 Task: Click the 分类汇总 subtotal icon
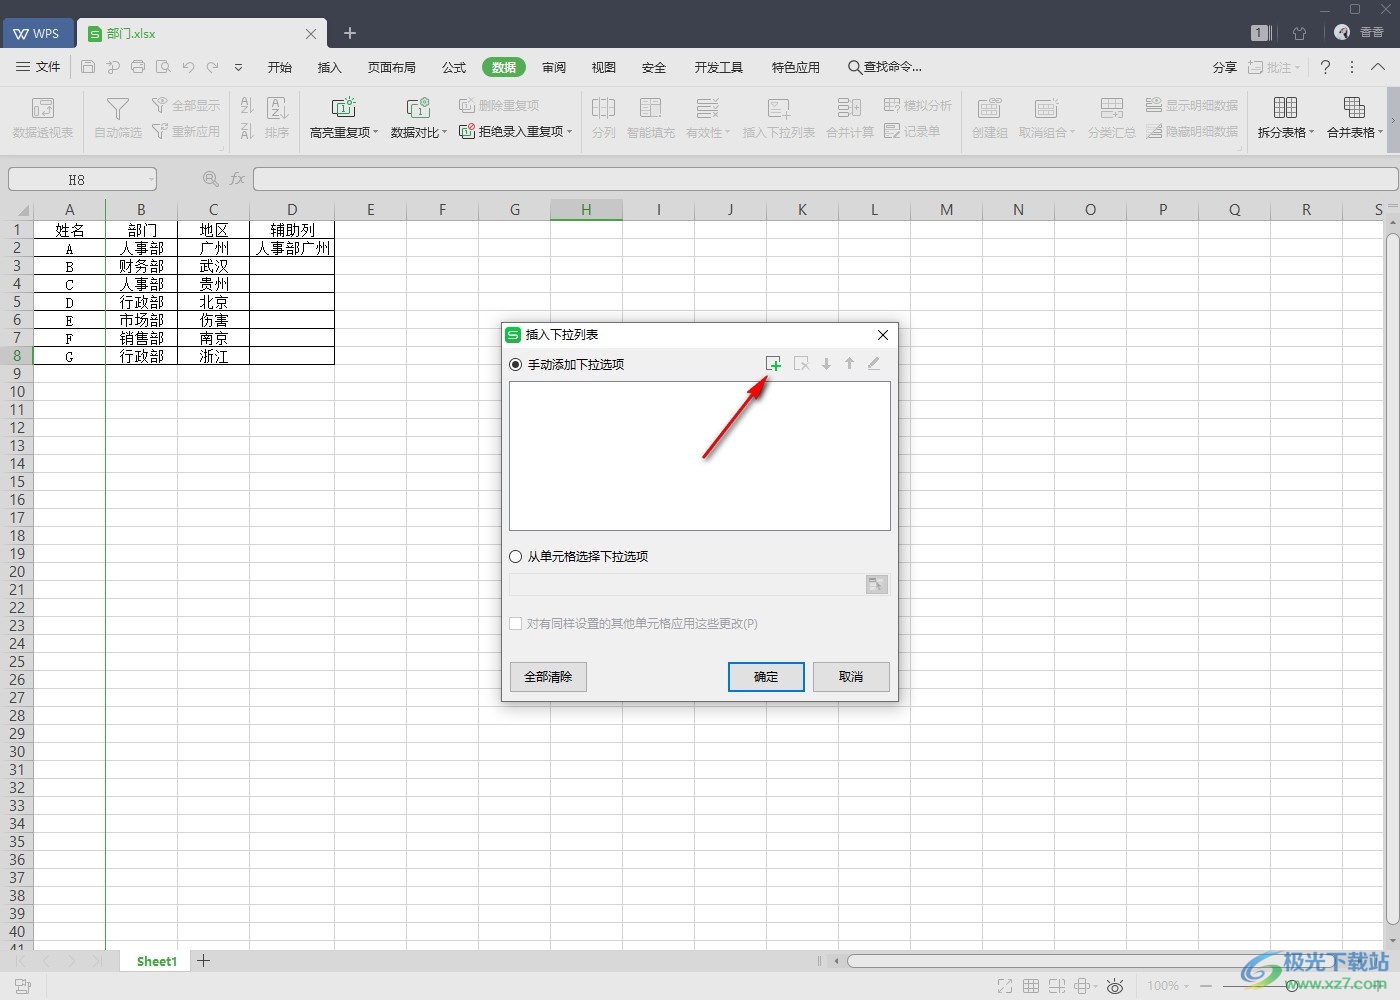[1112, 108]
